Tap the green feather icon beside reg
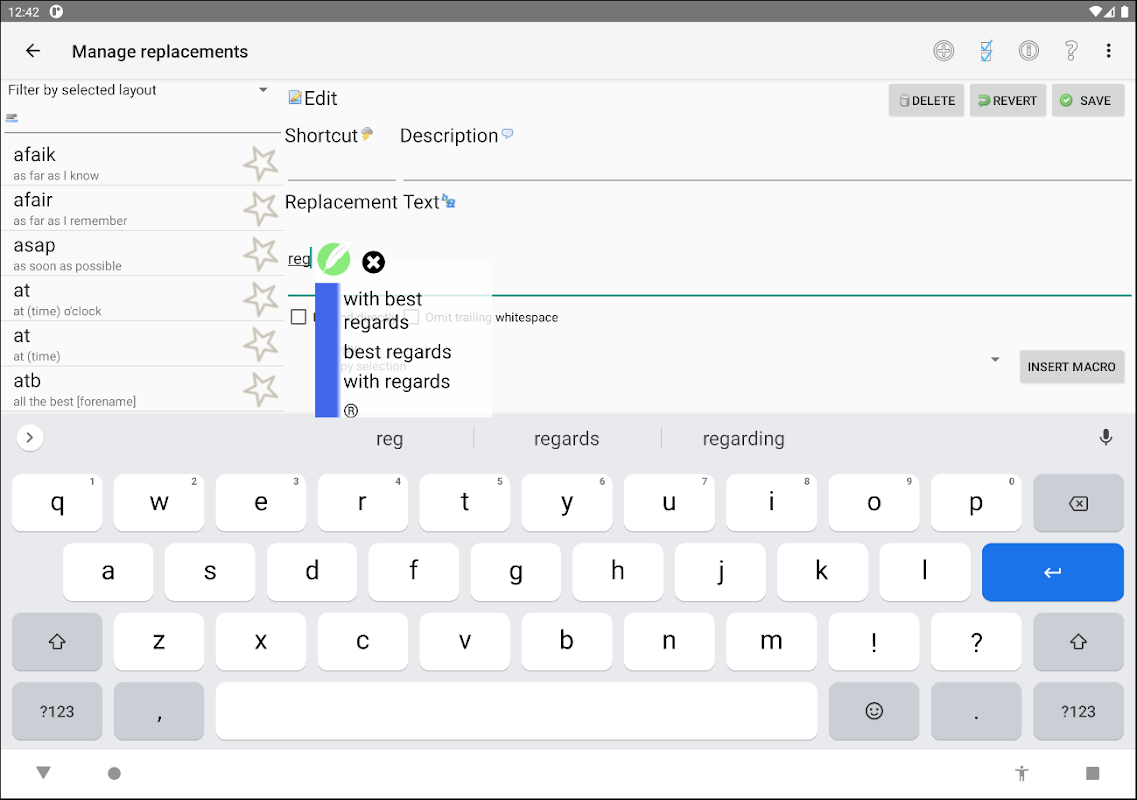This screenshot has width=1137, height=800. click(x=334, y=259)
